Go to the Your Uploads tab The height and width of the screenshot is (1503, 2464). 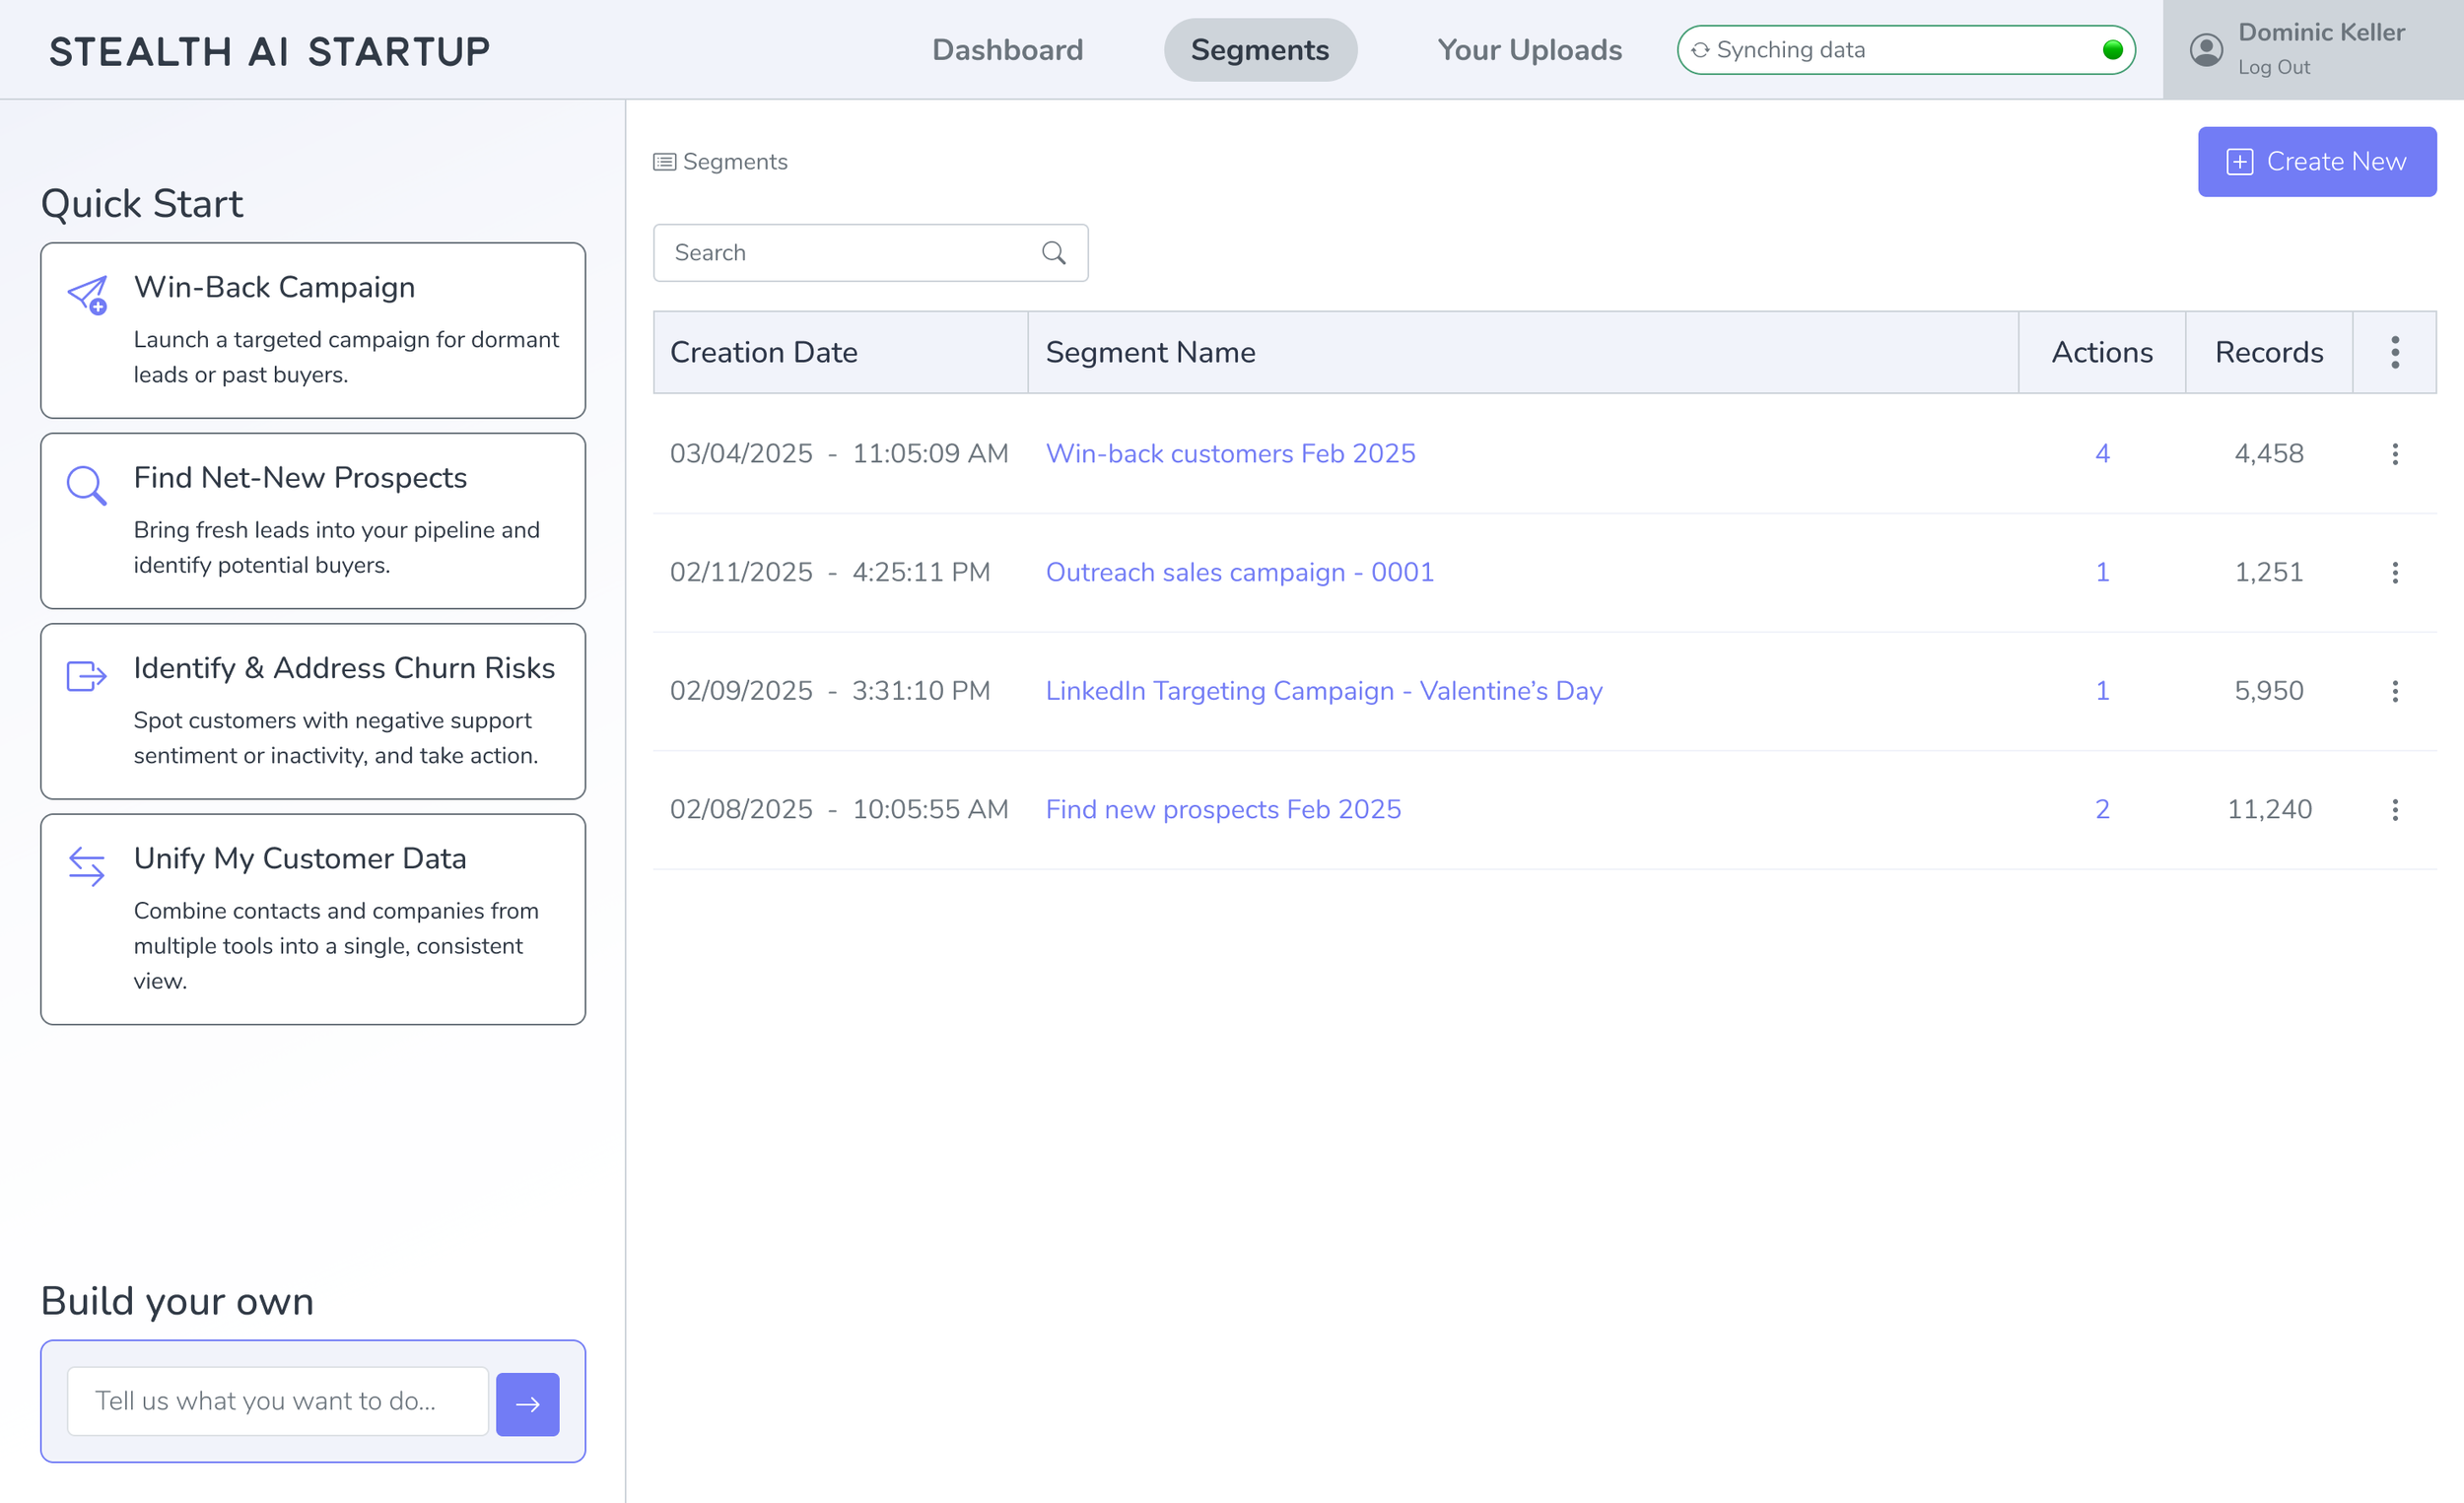pyautogui.click(x=1529, y=50)
